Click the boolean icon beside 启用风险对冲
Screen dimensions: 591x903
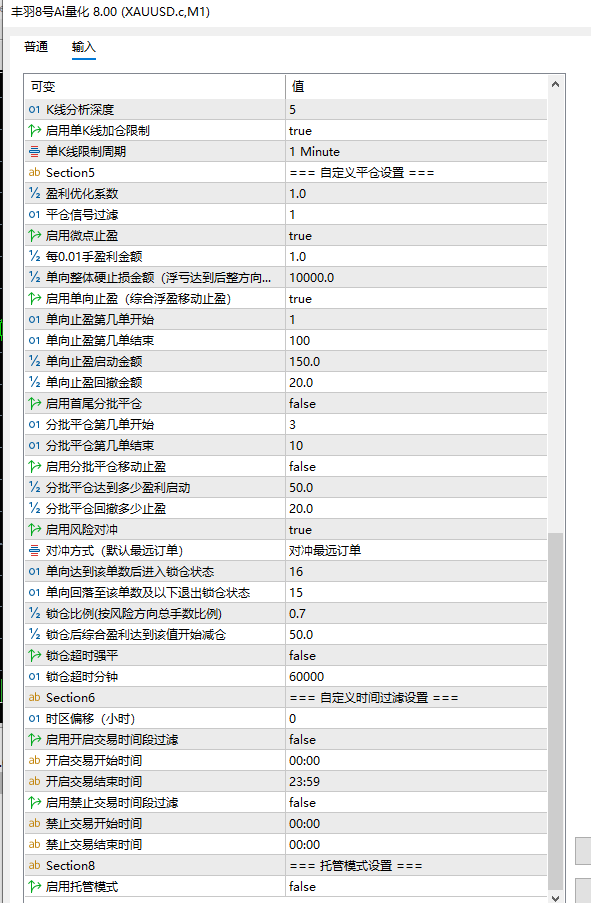(x=35, y=530)
